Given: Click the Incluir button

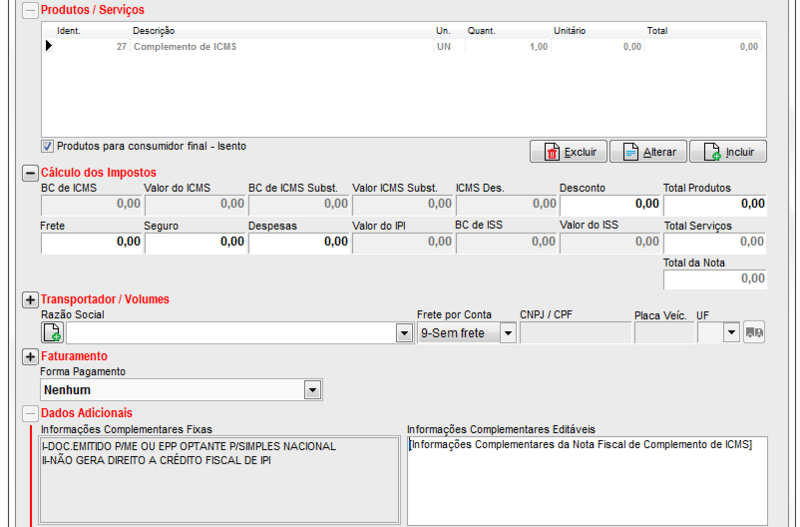Looking at the screenshot, I should 728,152.
